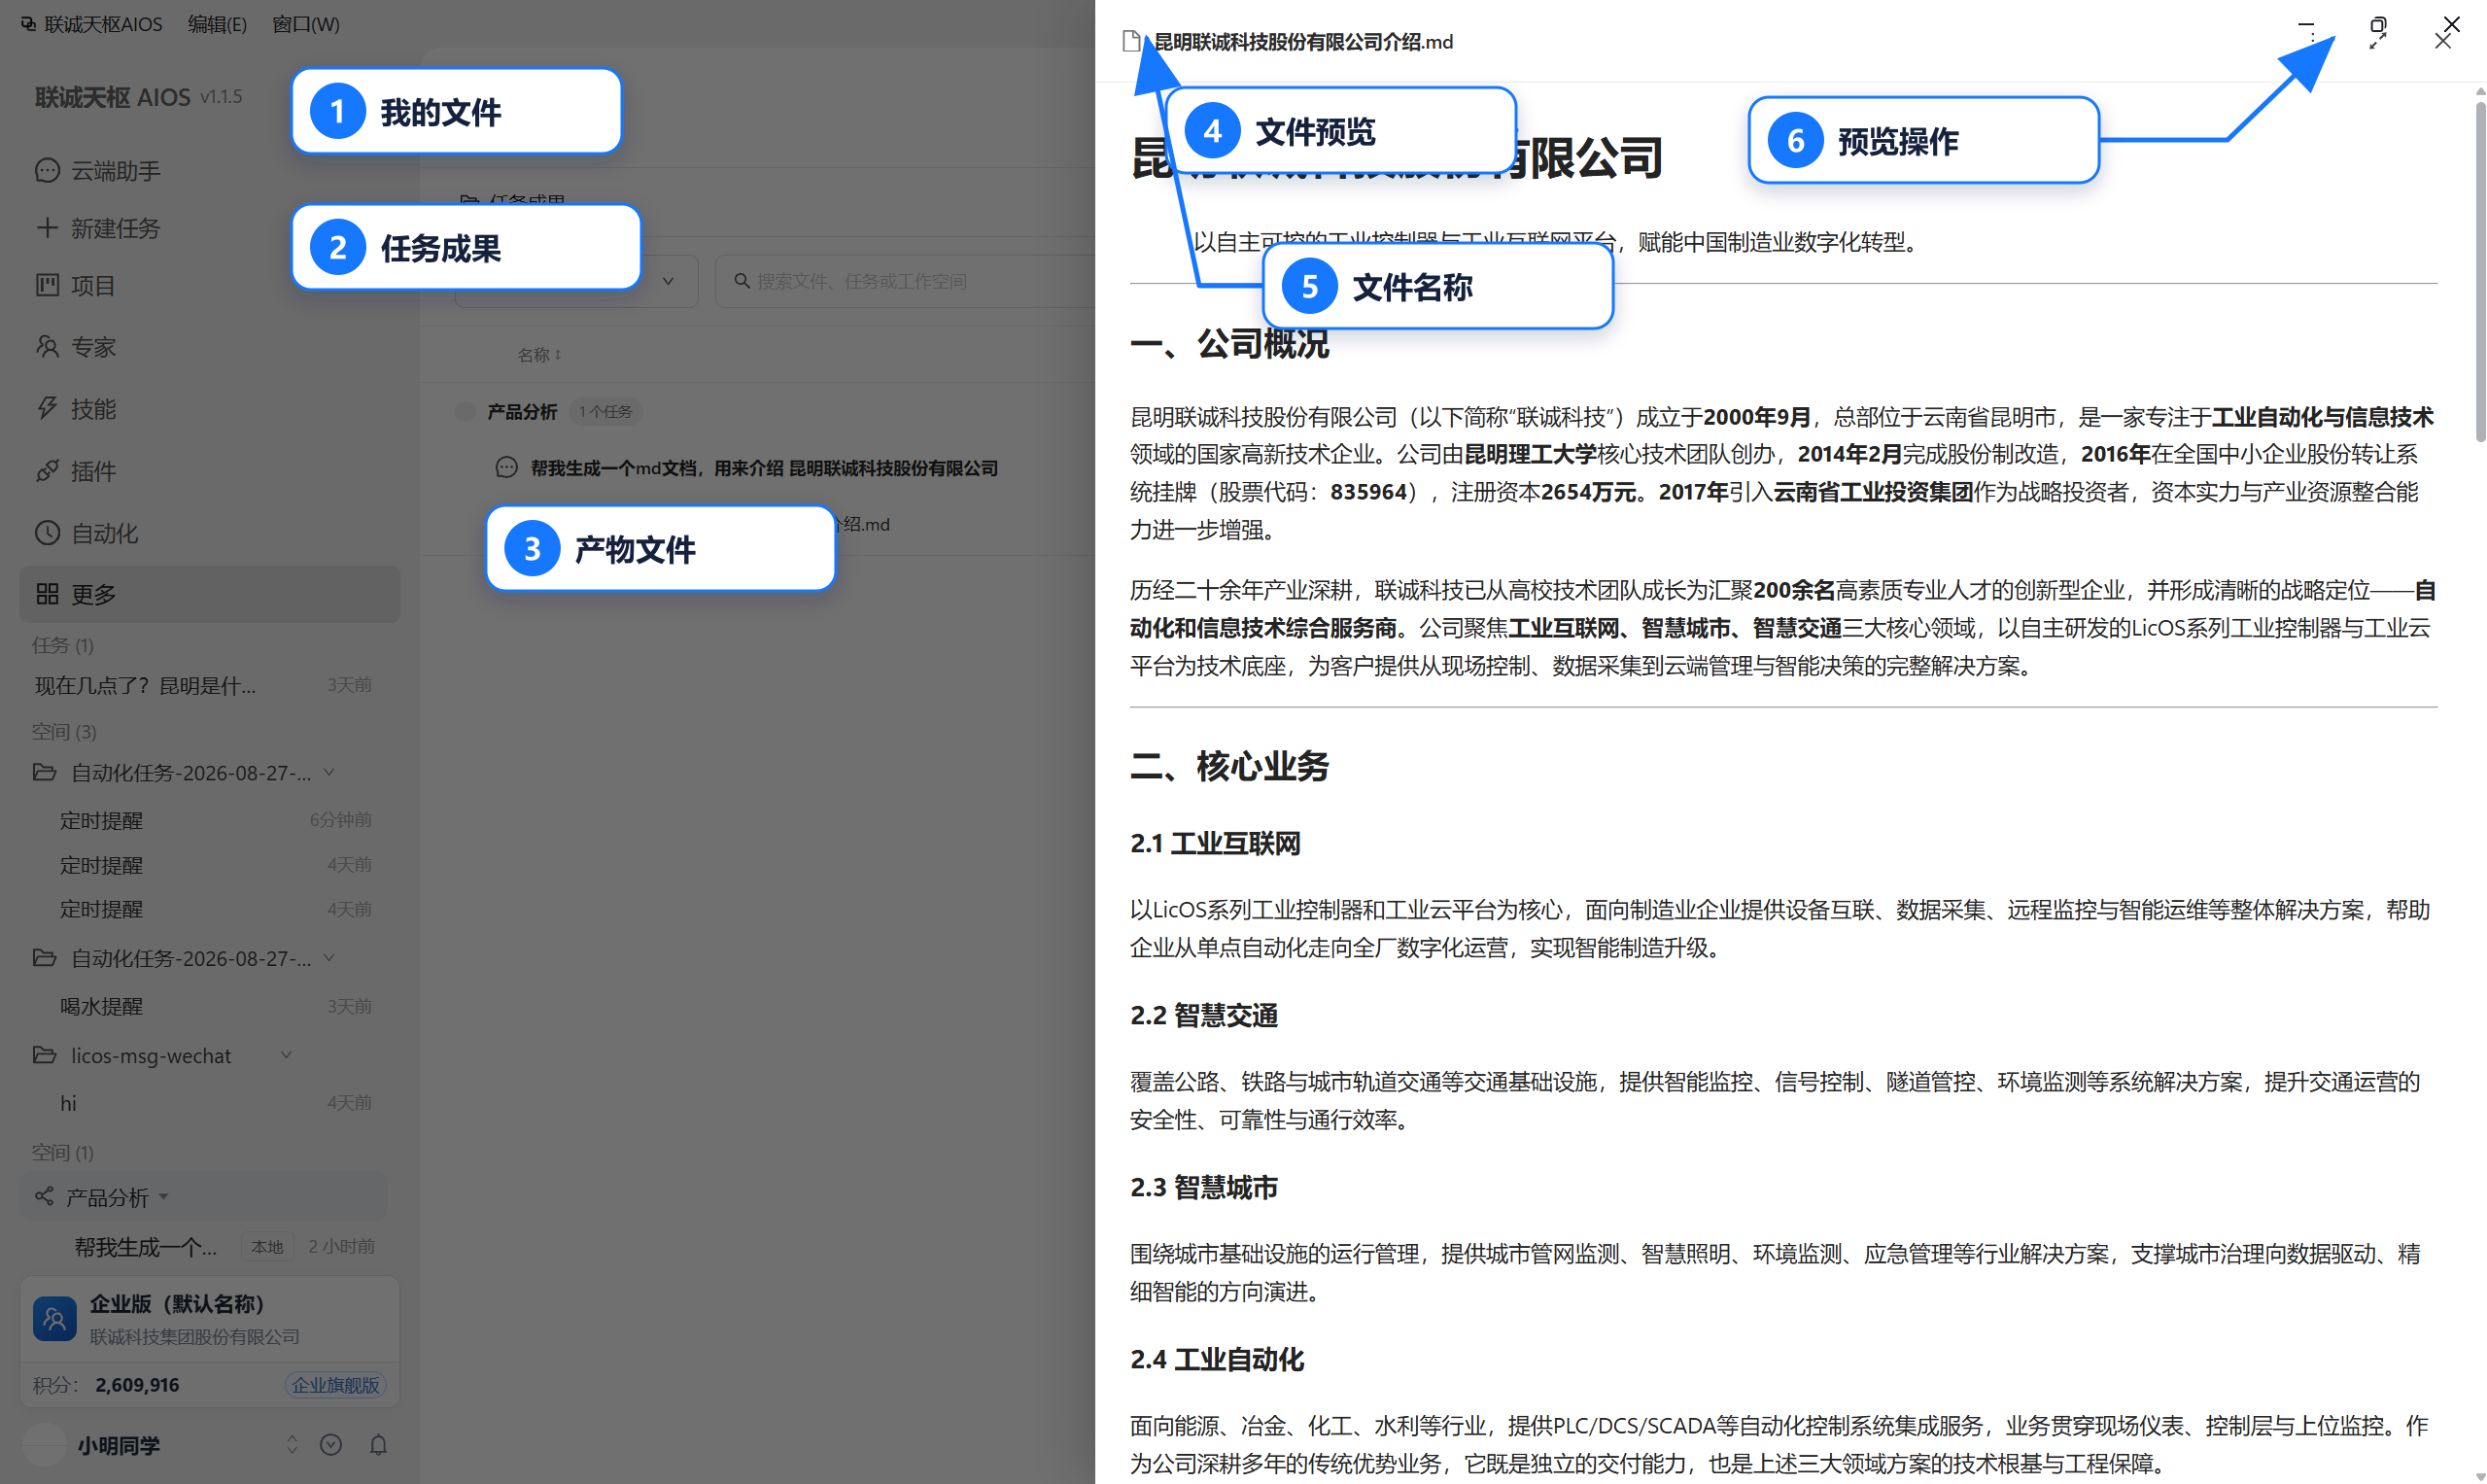This screenshot has height=1484, width=2487.
Task: Open 自动化 clock icon entry
Action: coord(47,532)
